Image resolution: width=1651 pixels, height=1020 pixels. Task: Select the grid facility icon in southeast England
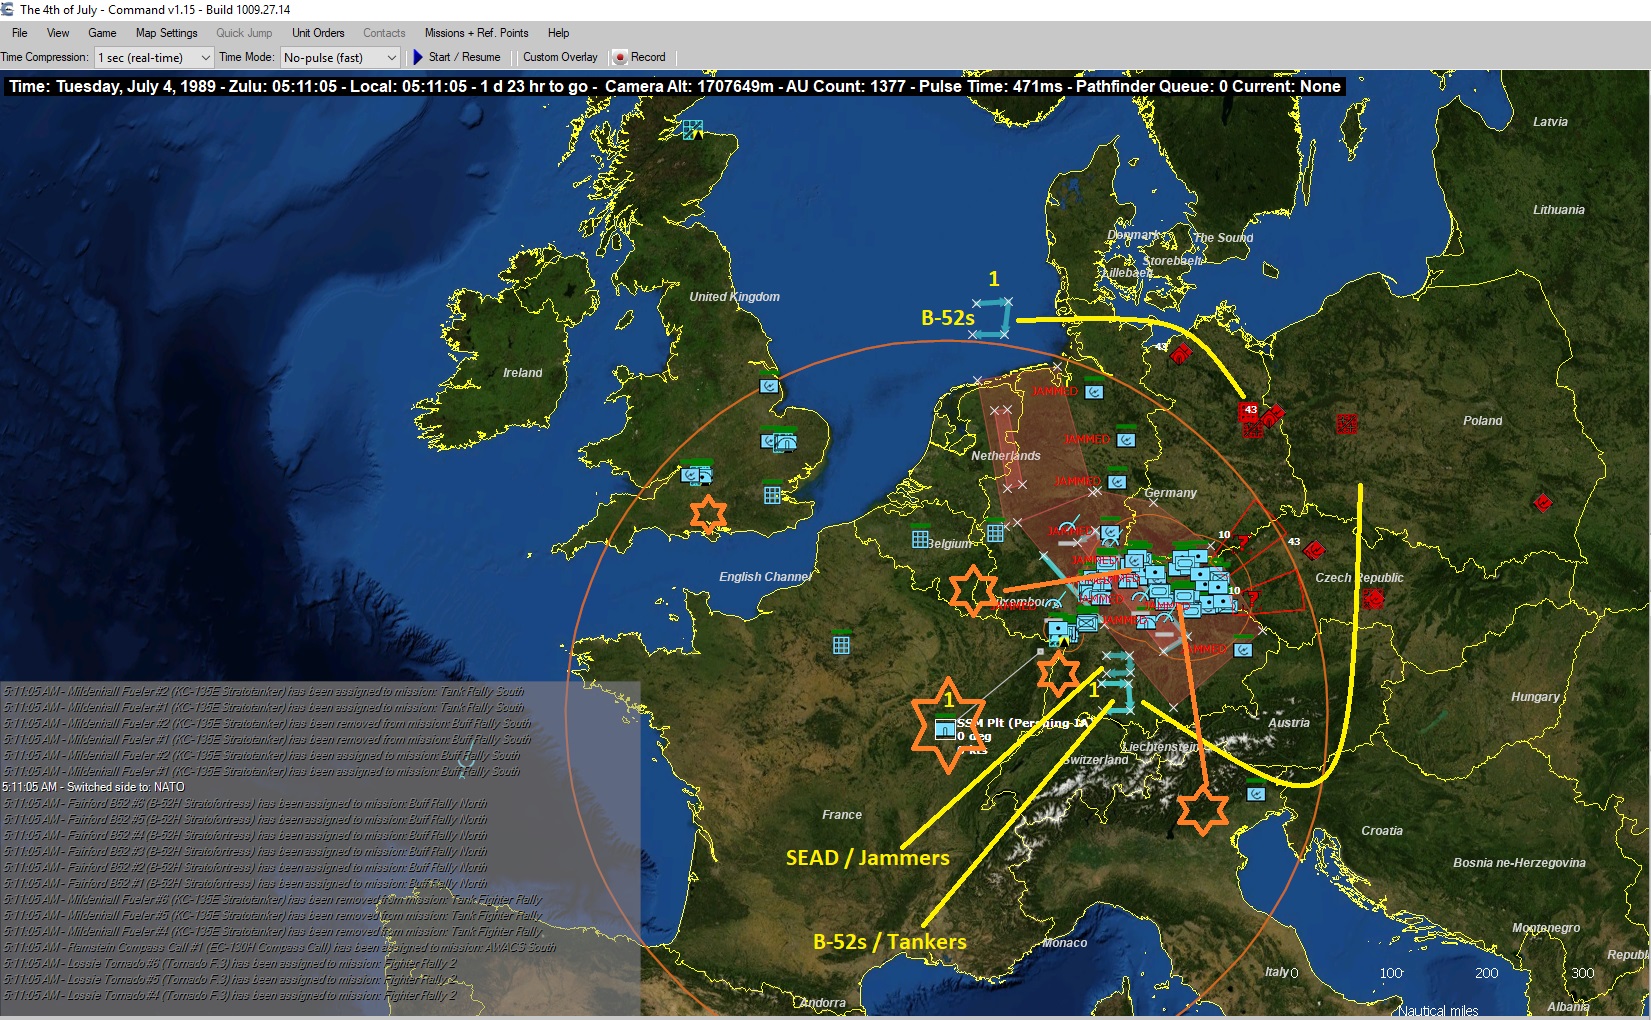coord(772,494)
